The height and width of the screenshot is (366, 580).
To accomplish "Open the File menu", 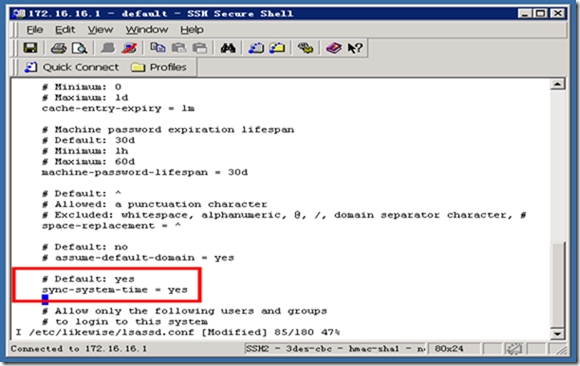I will (35, 30).
